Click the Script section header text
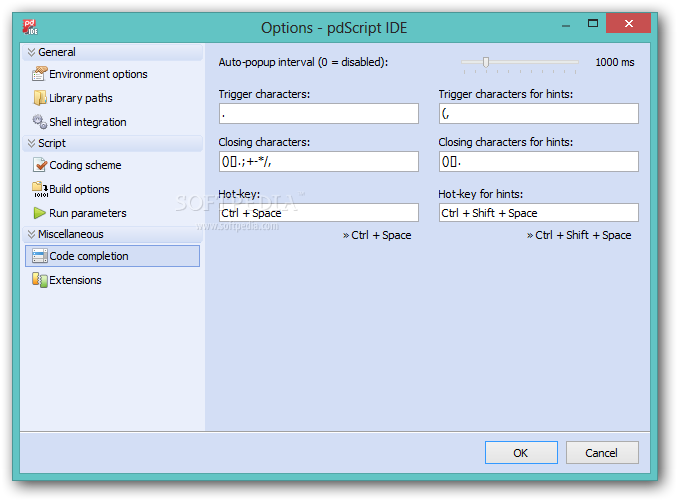The image size is (678, 501). pos(52,143)
